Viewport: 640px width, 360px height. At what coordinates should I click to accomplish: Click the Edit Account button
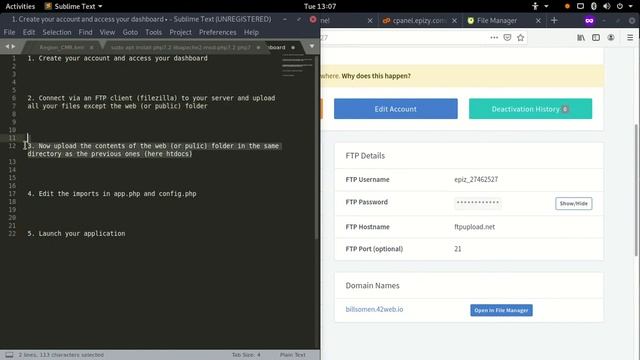(x=396, y=109)
